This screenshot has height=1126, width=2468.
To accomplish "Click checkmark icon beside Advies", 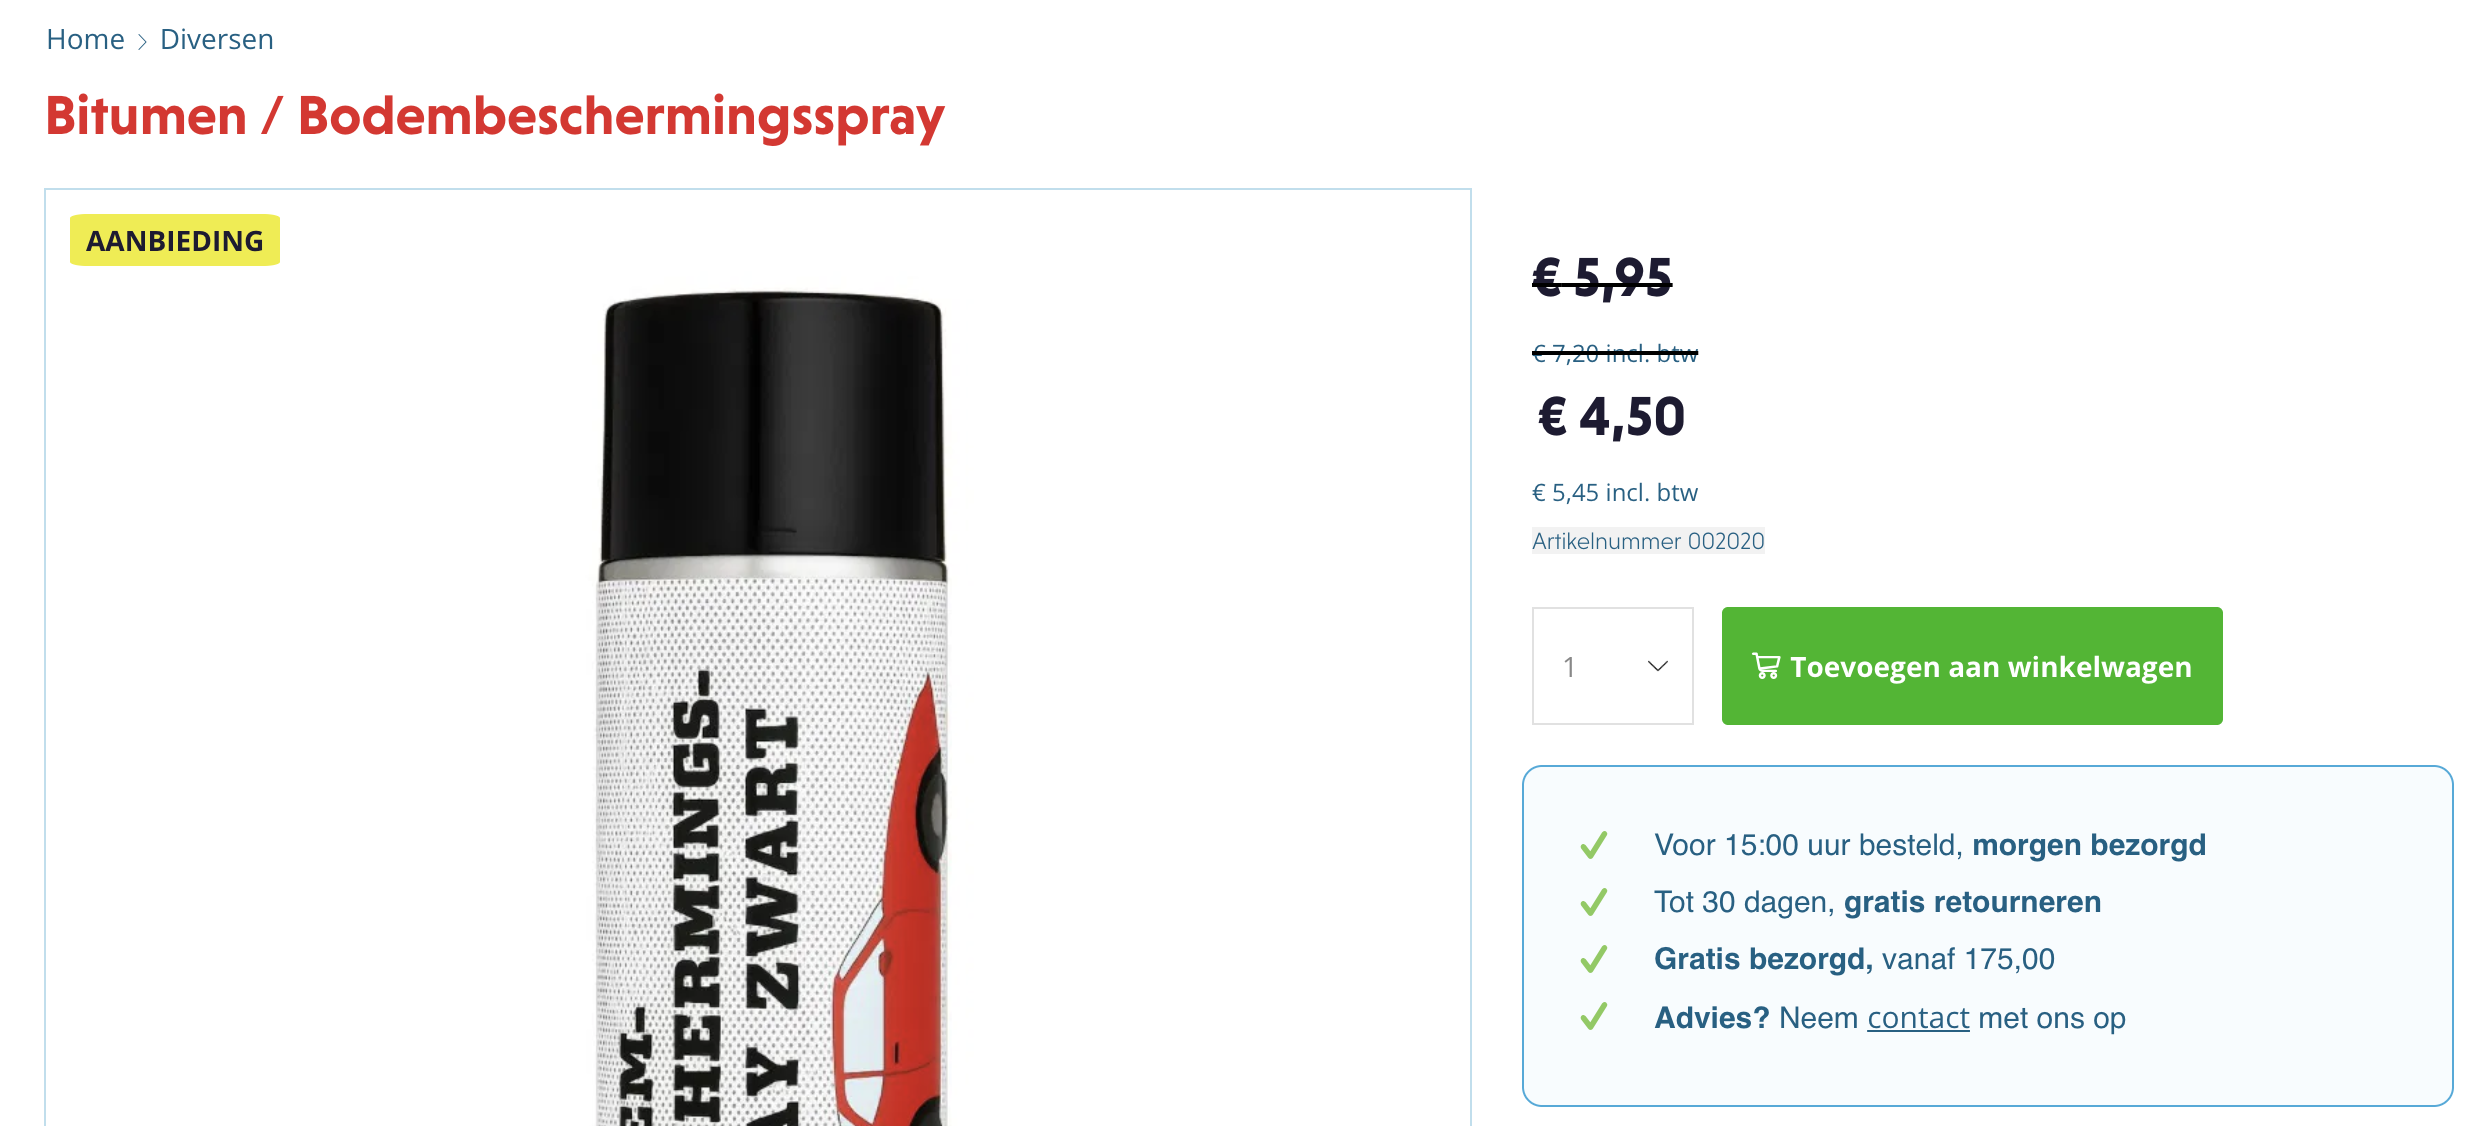I will click(x=1594, y=1017).
